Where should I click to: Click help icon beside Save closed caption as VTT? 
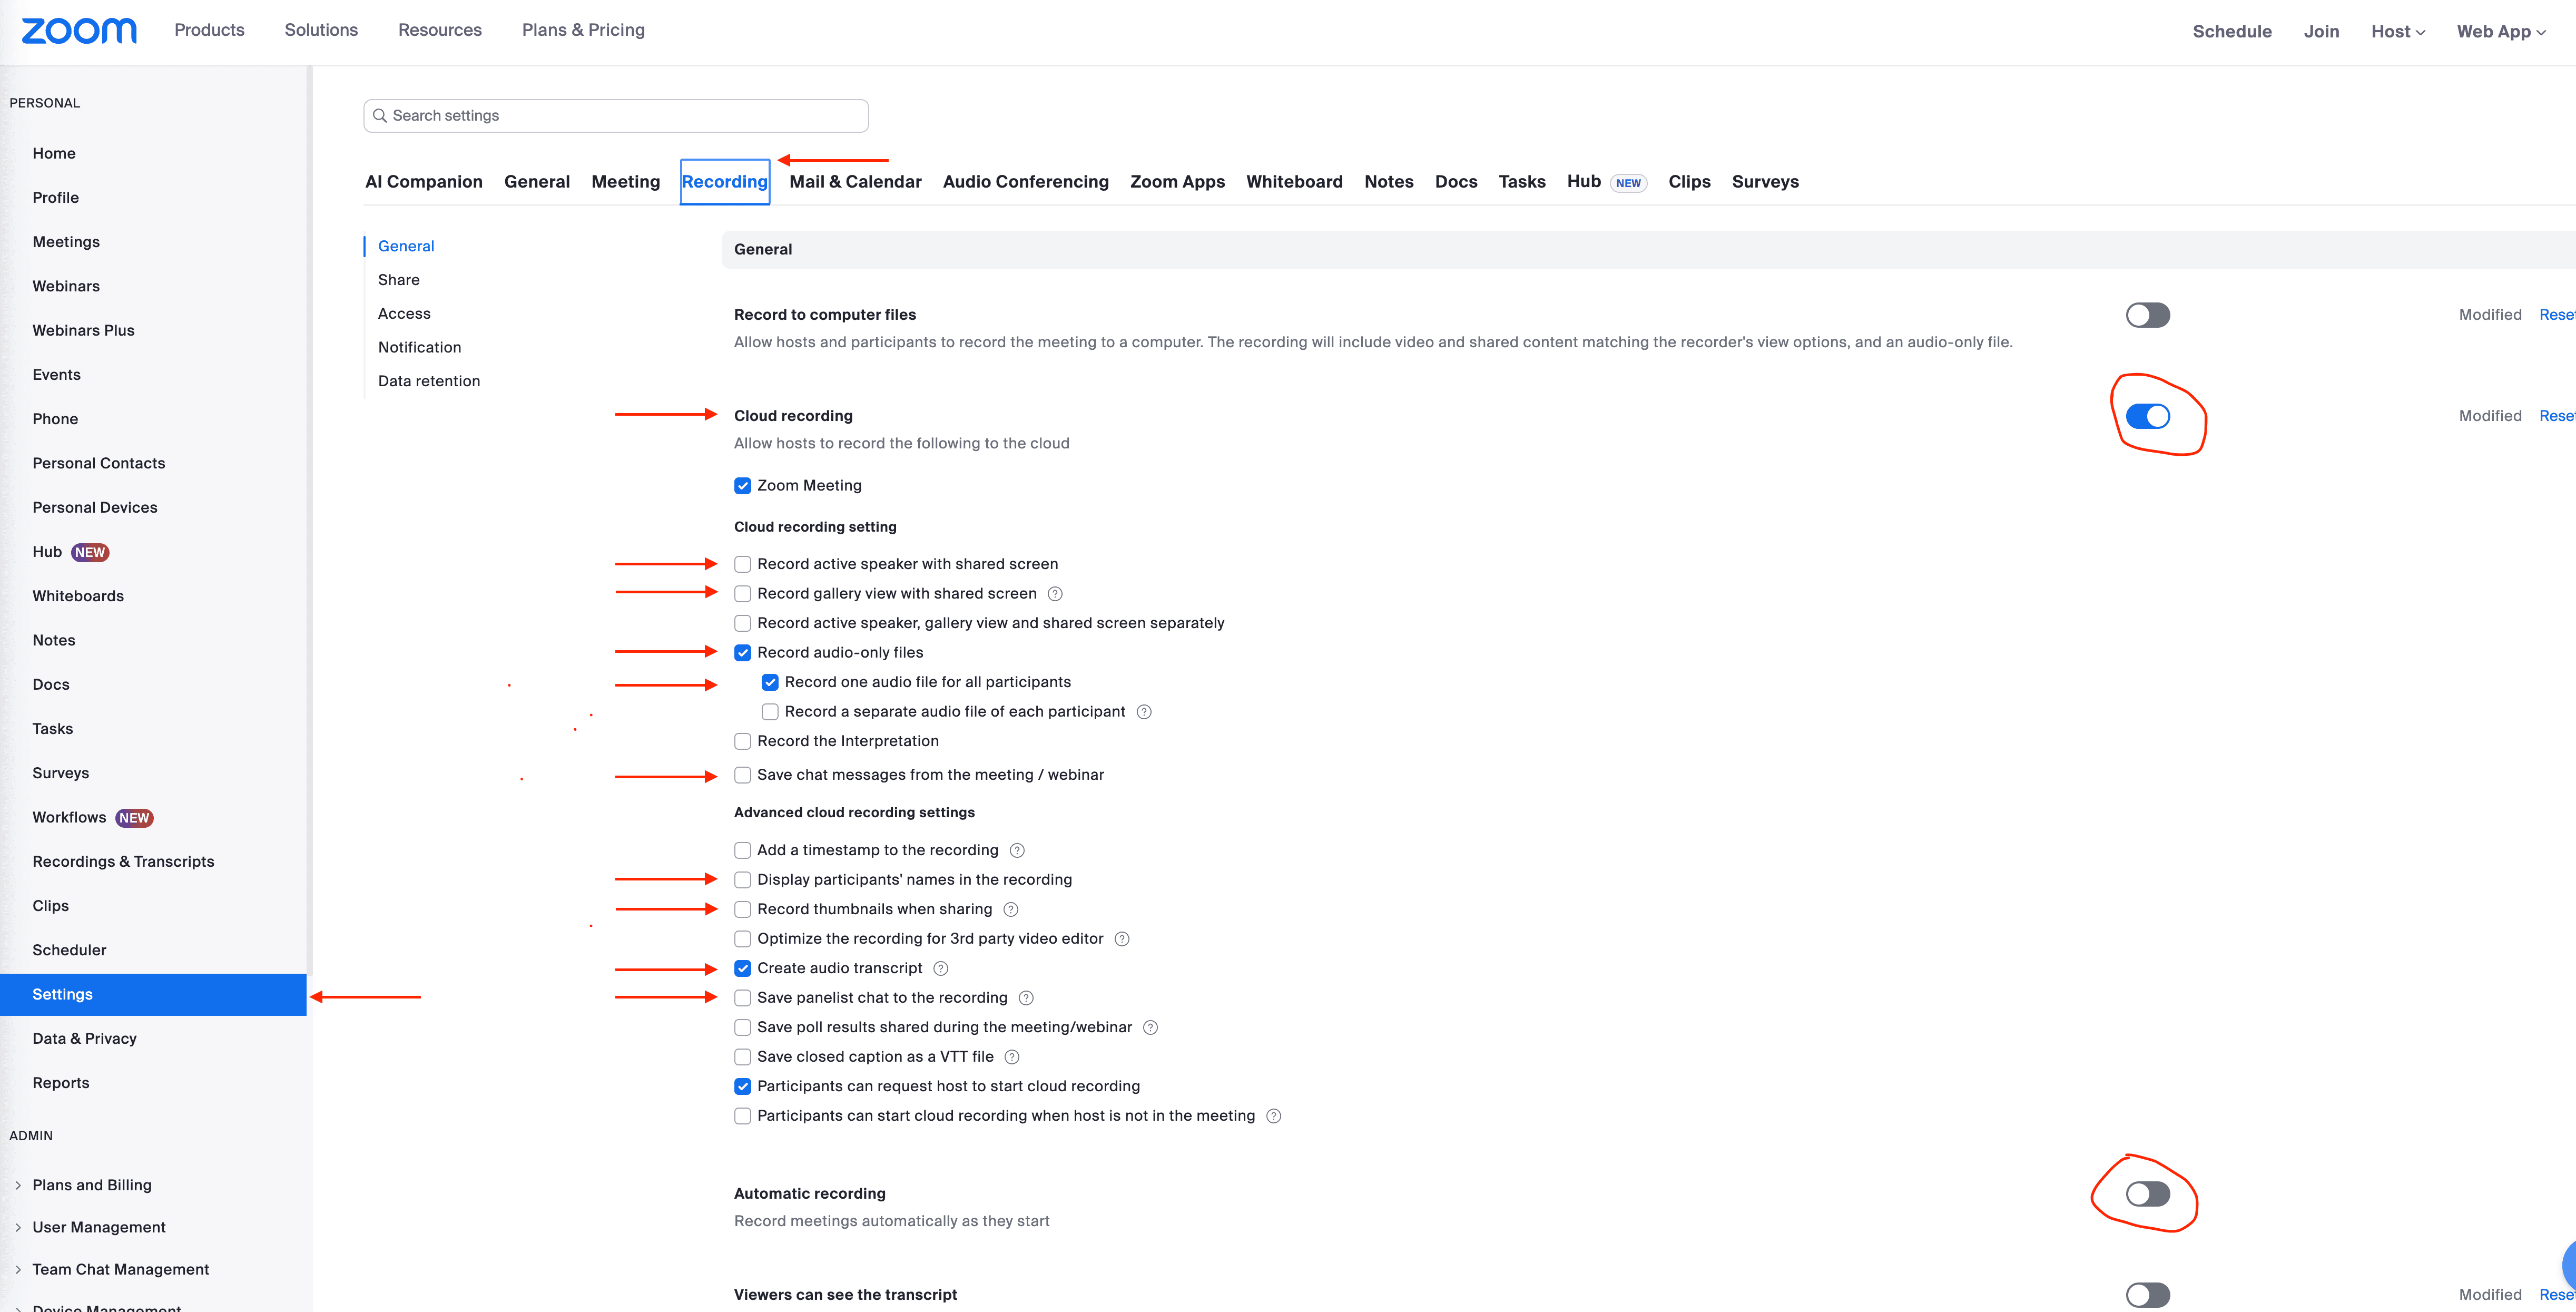1012,1057
